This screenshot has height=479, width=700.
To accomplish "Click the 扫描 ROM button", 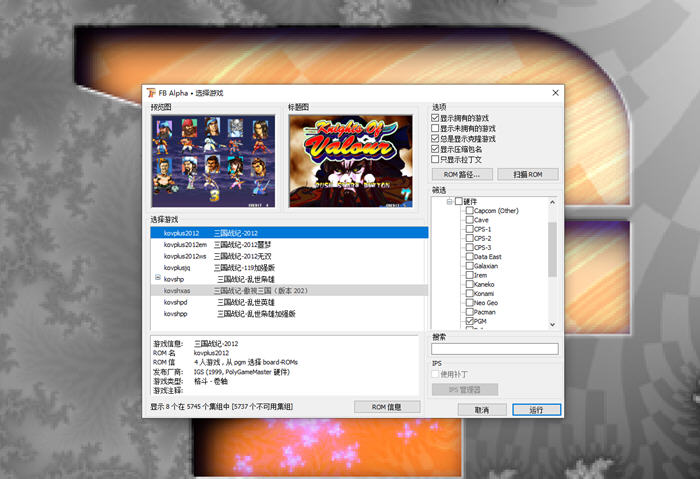I will pyautogui.click(x=528, y=174).
